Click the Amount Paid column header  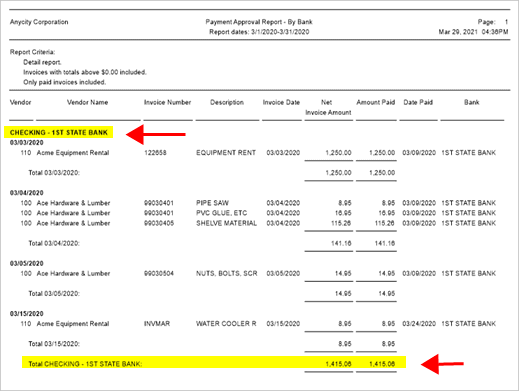(x=376, y=102)
